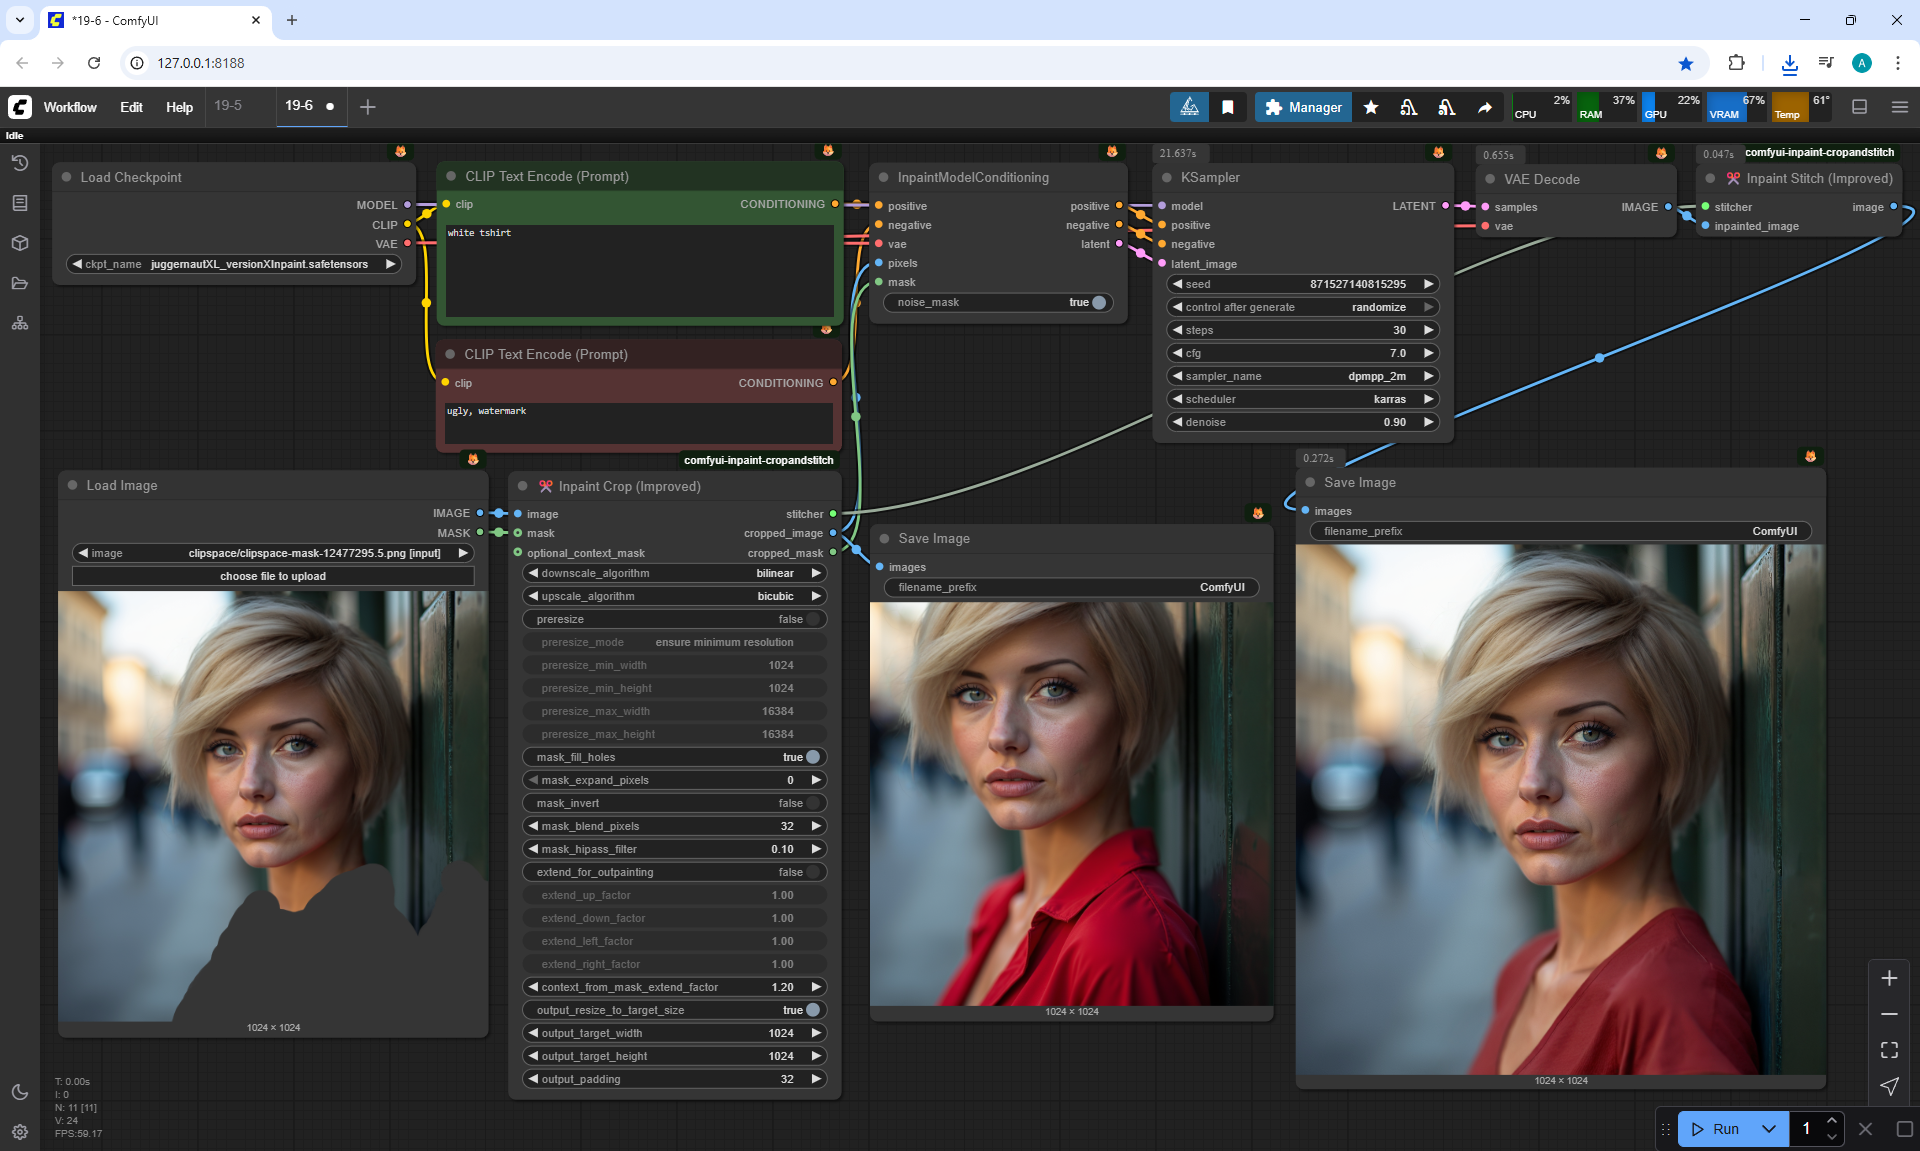
Task: Click the zoom in plus icon
Action: click(x=1889, y=978)
